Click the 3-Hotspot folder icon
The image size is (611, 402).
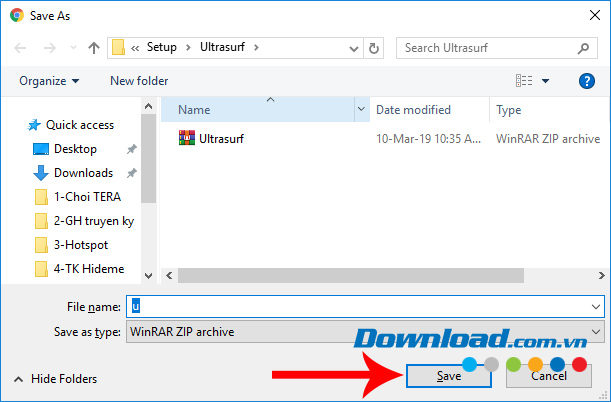point(41,245)
